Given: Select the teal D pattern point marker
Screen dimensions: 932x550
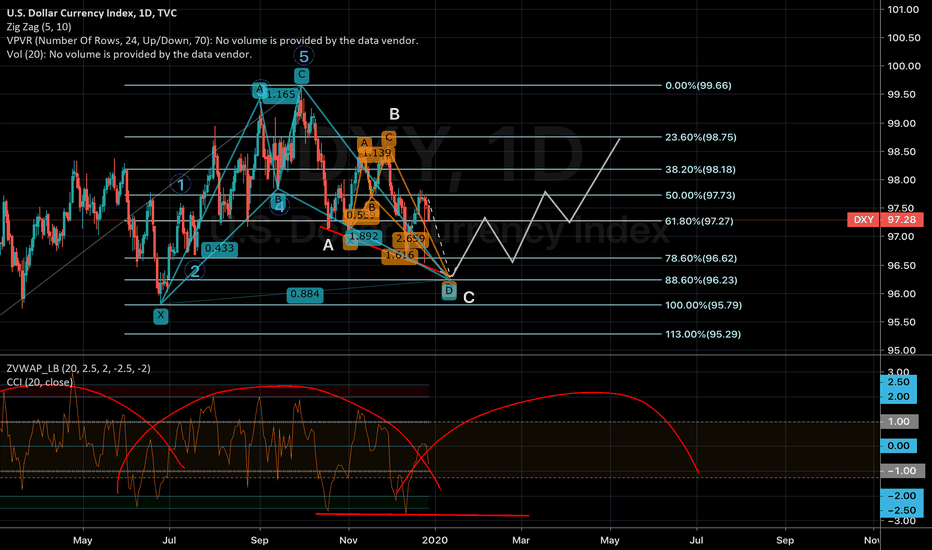Looking at the screenshot, I should tap(449, 291).
